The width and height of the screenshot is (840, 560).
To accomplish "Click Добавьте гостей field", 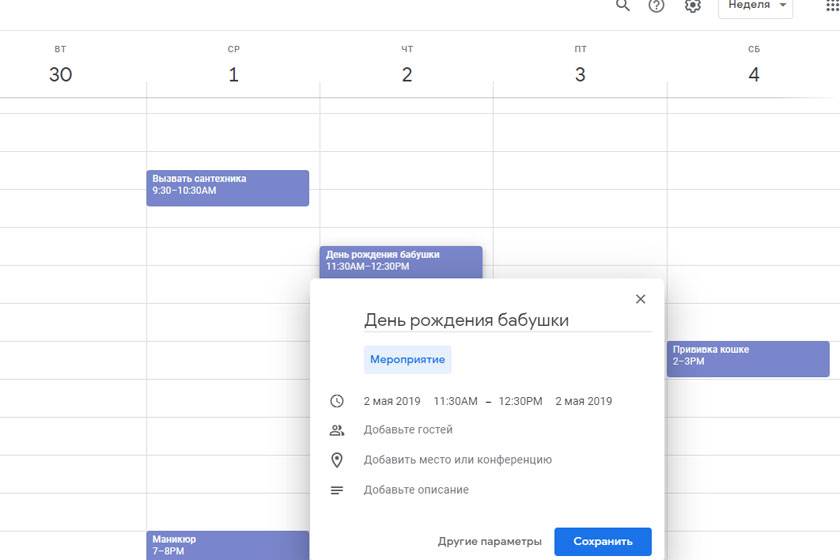I will [x=408, y=430].
